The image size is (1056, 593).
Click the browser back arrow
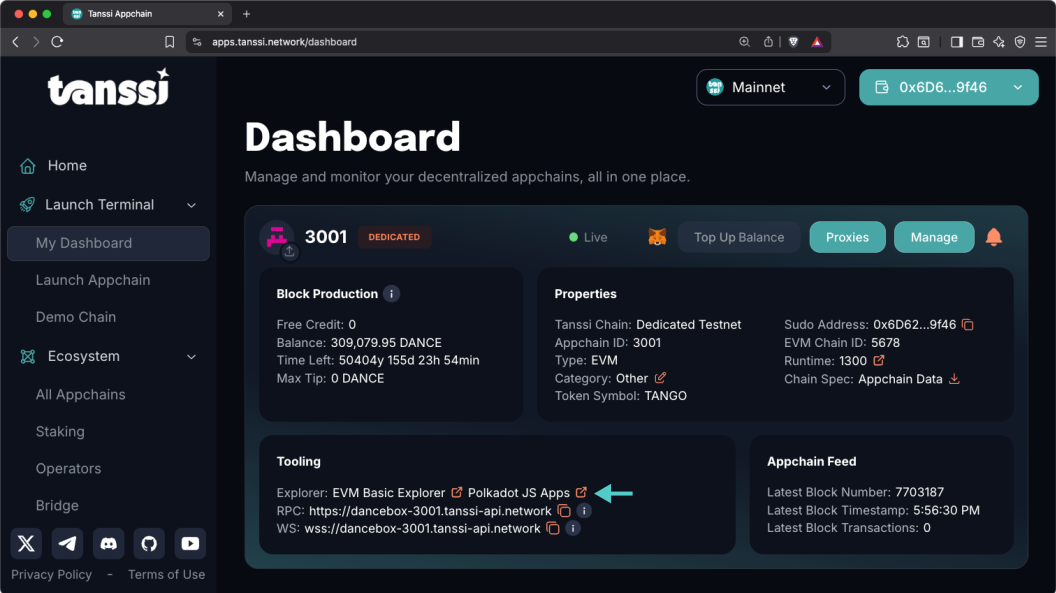[x=15, y=42]
